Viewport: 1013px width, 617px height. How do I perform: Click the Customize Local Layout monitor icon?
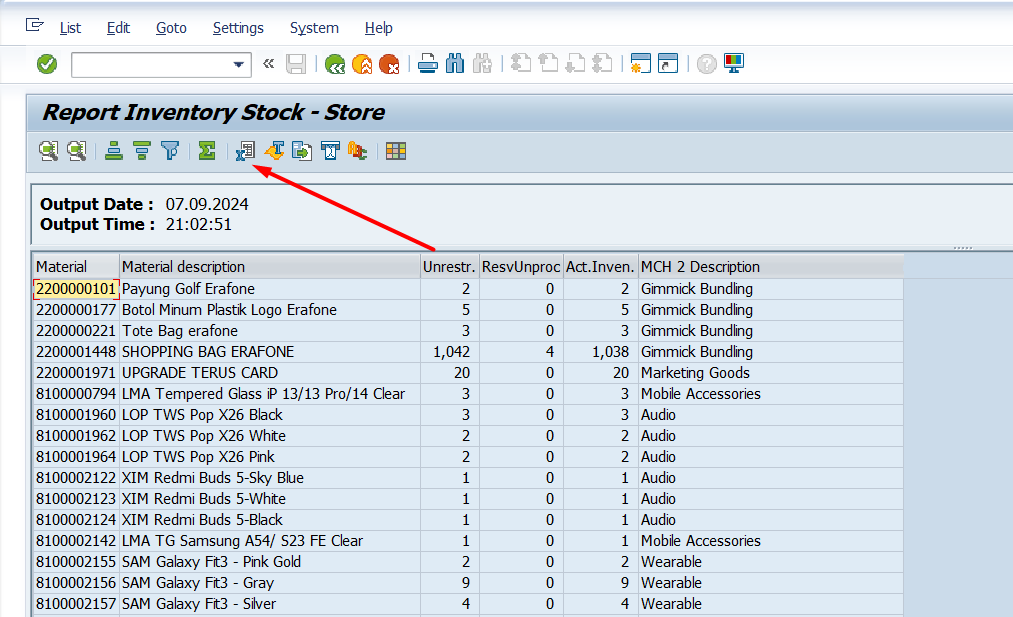[735, 64]
